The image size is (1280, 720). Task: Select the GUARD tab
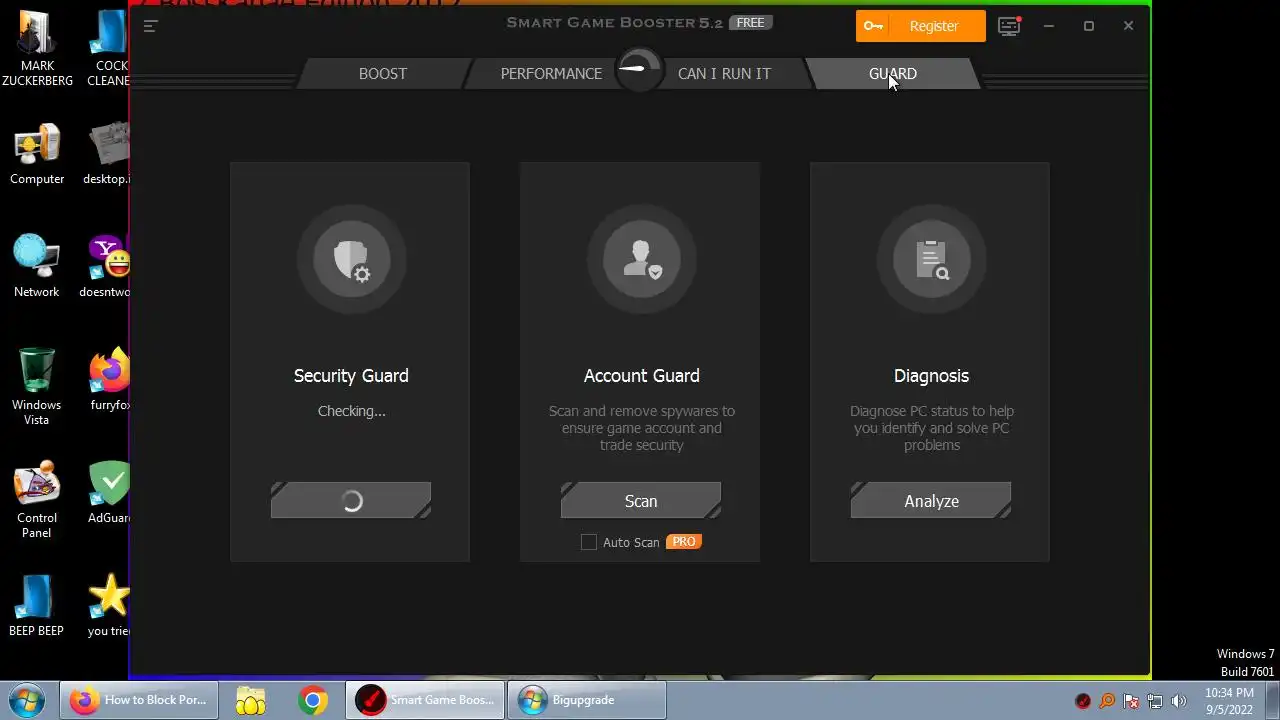(893, 73)
